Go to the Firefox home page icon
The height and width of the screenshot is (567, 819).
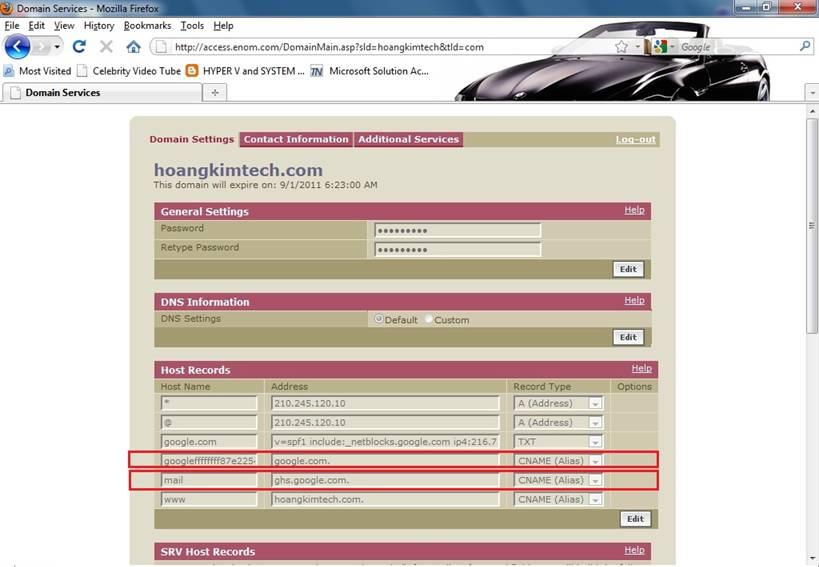point(134,47)
